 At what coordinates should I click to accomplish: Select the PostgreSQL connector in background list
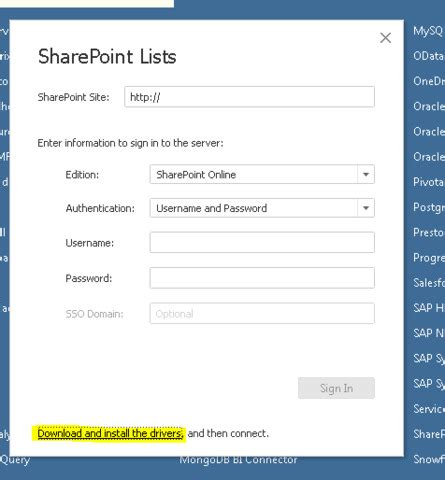click(429, 207)
